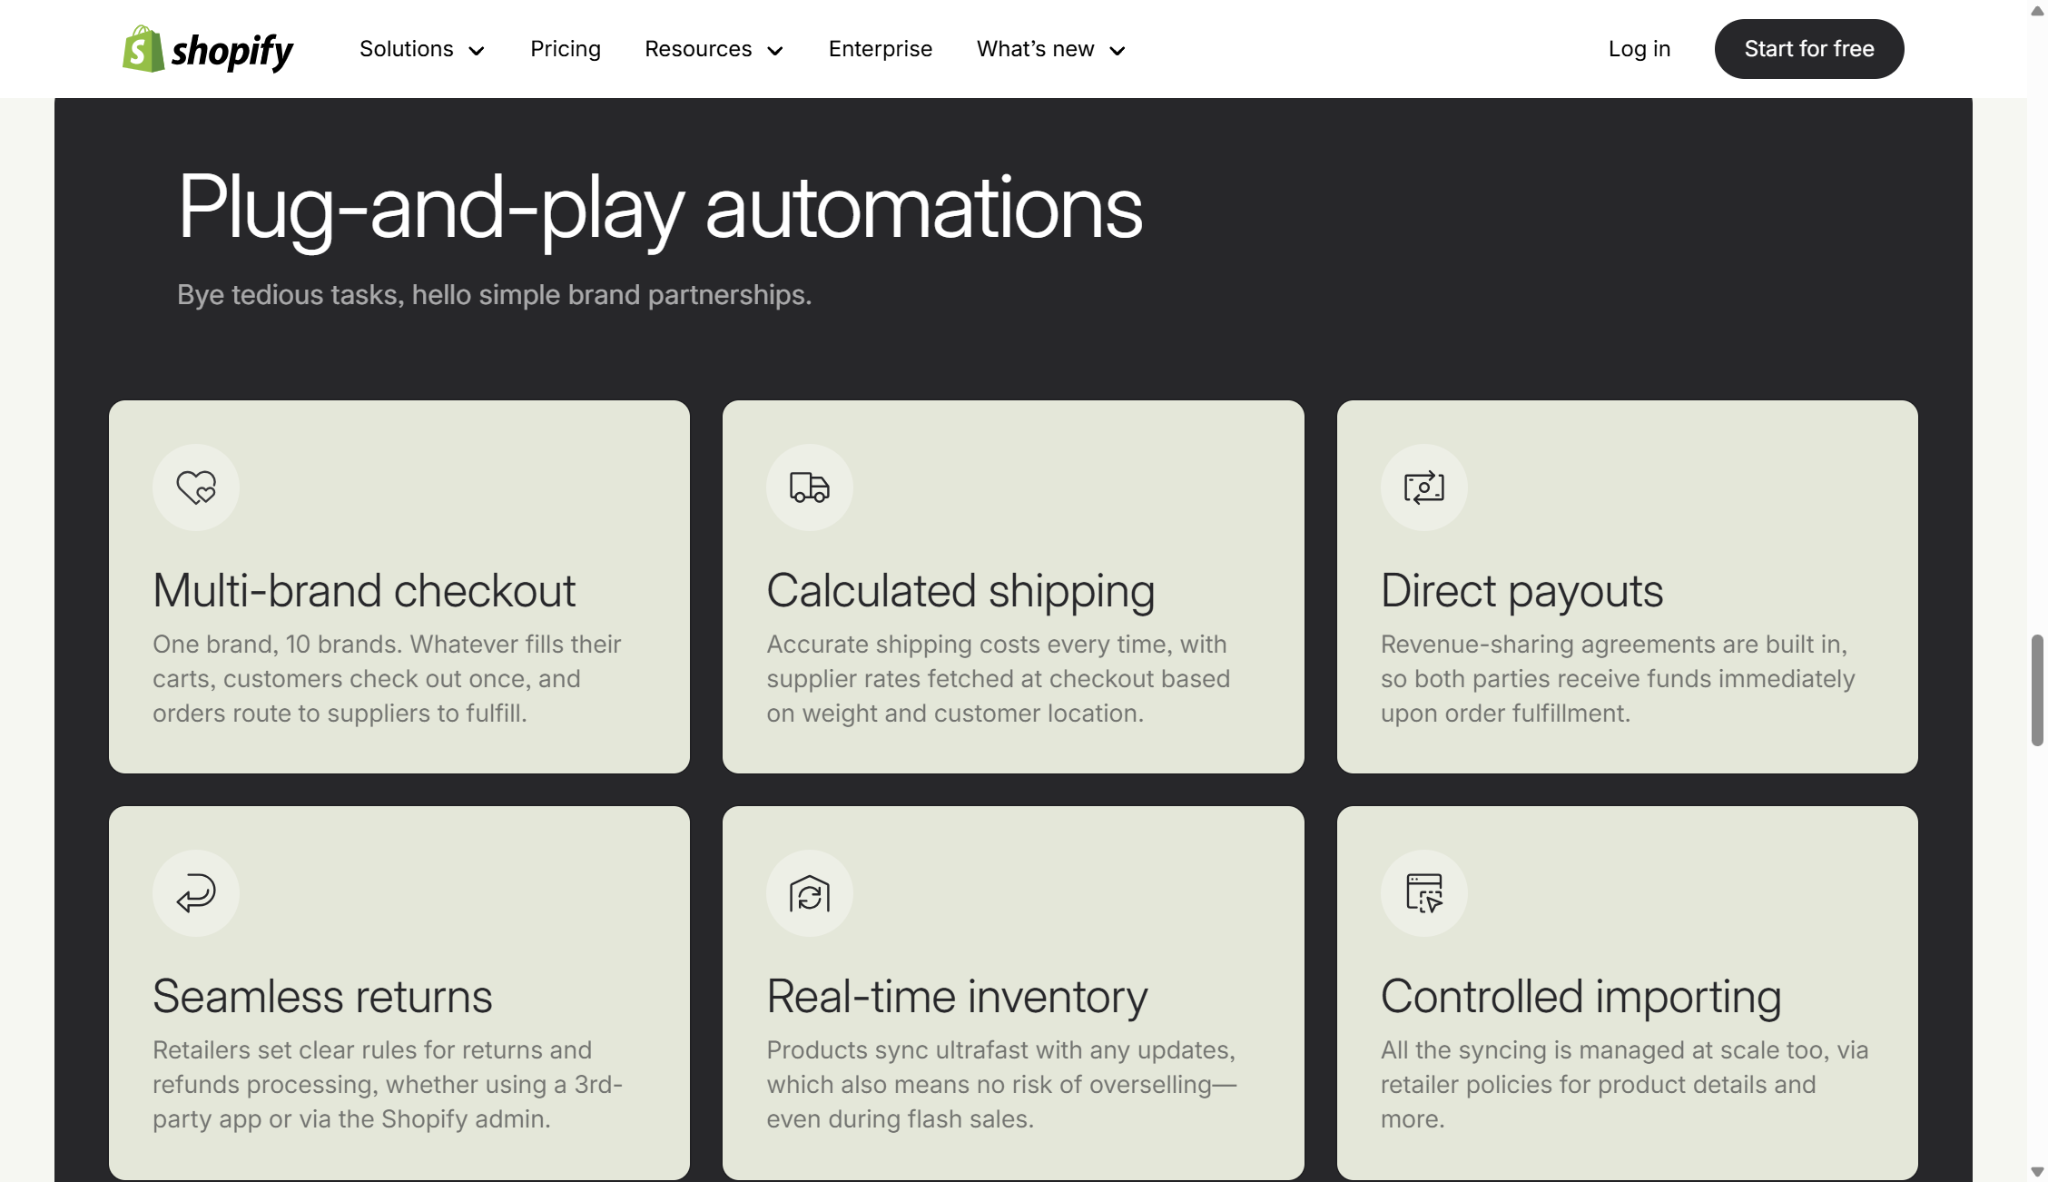Click the double hearts Multi-brand checkout icon
This screenshot has height=1182, width=2048.
coord(196,487)
